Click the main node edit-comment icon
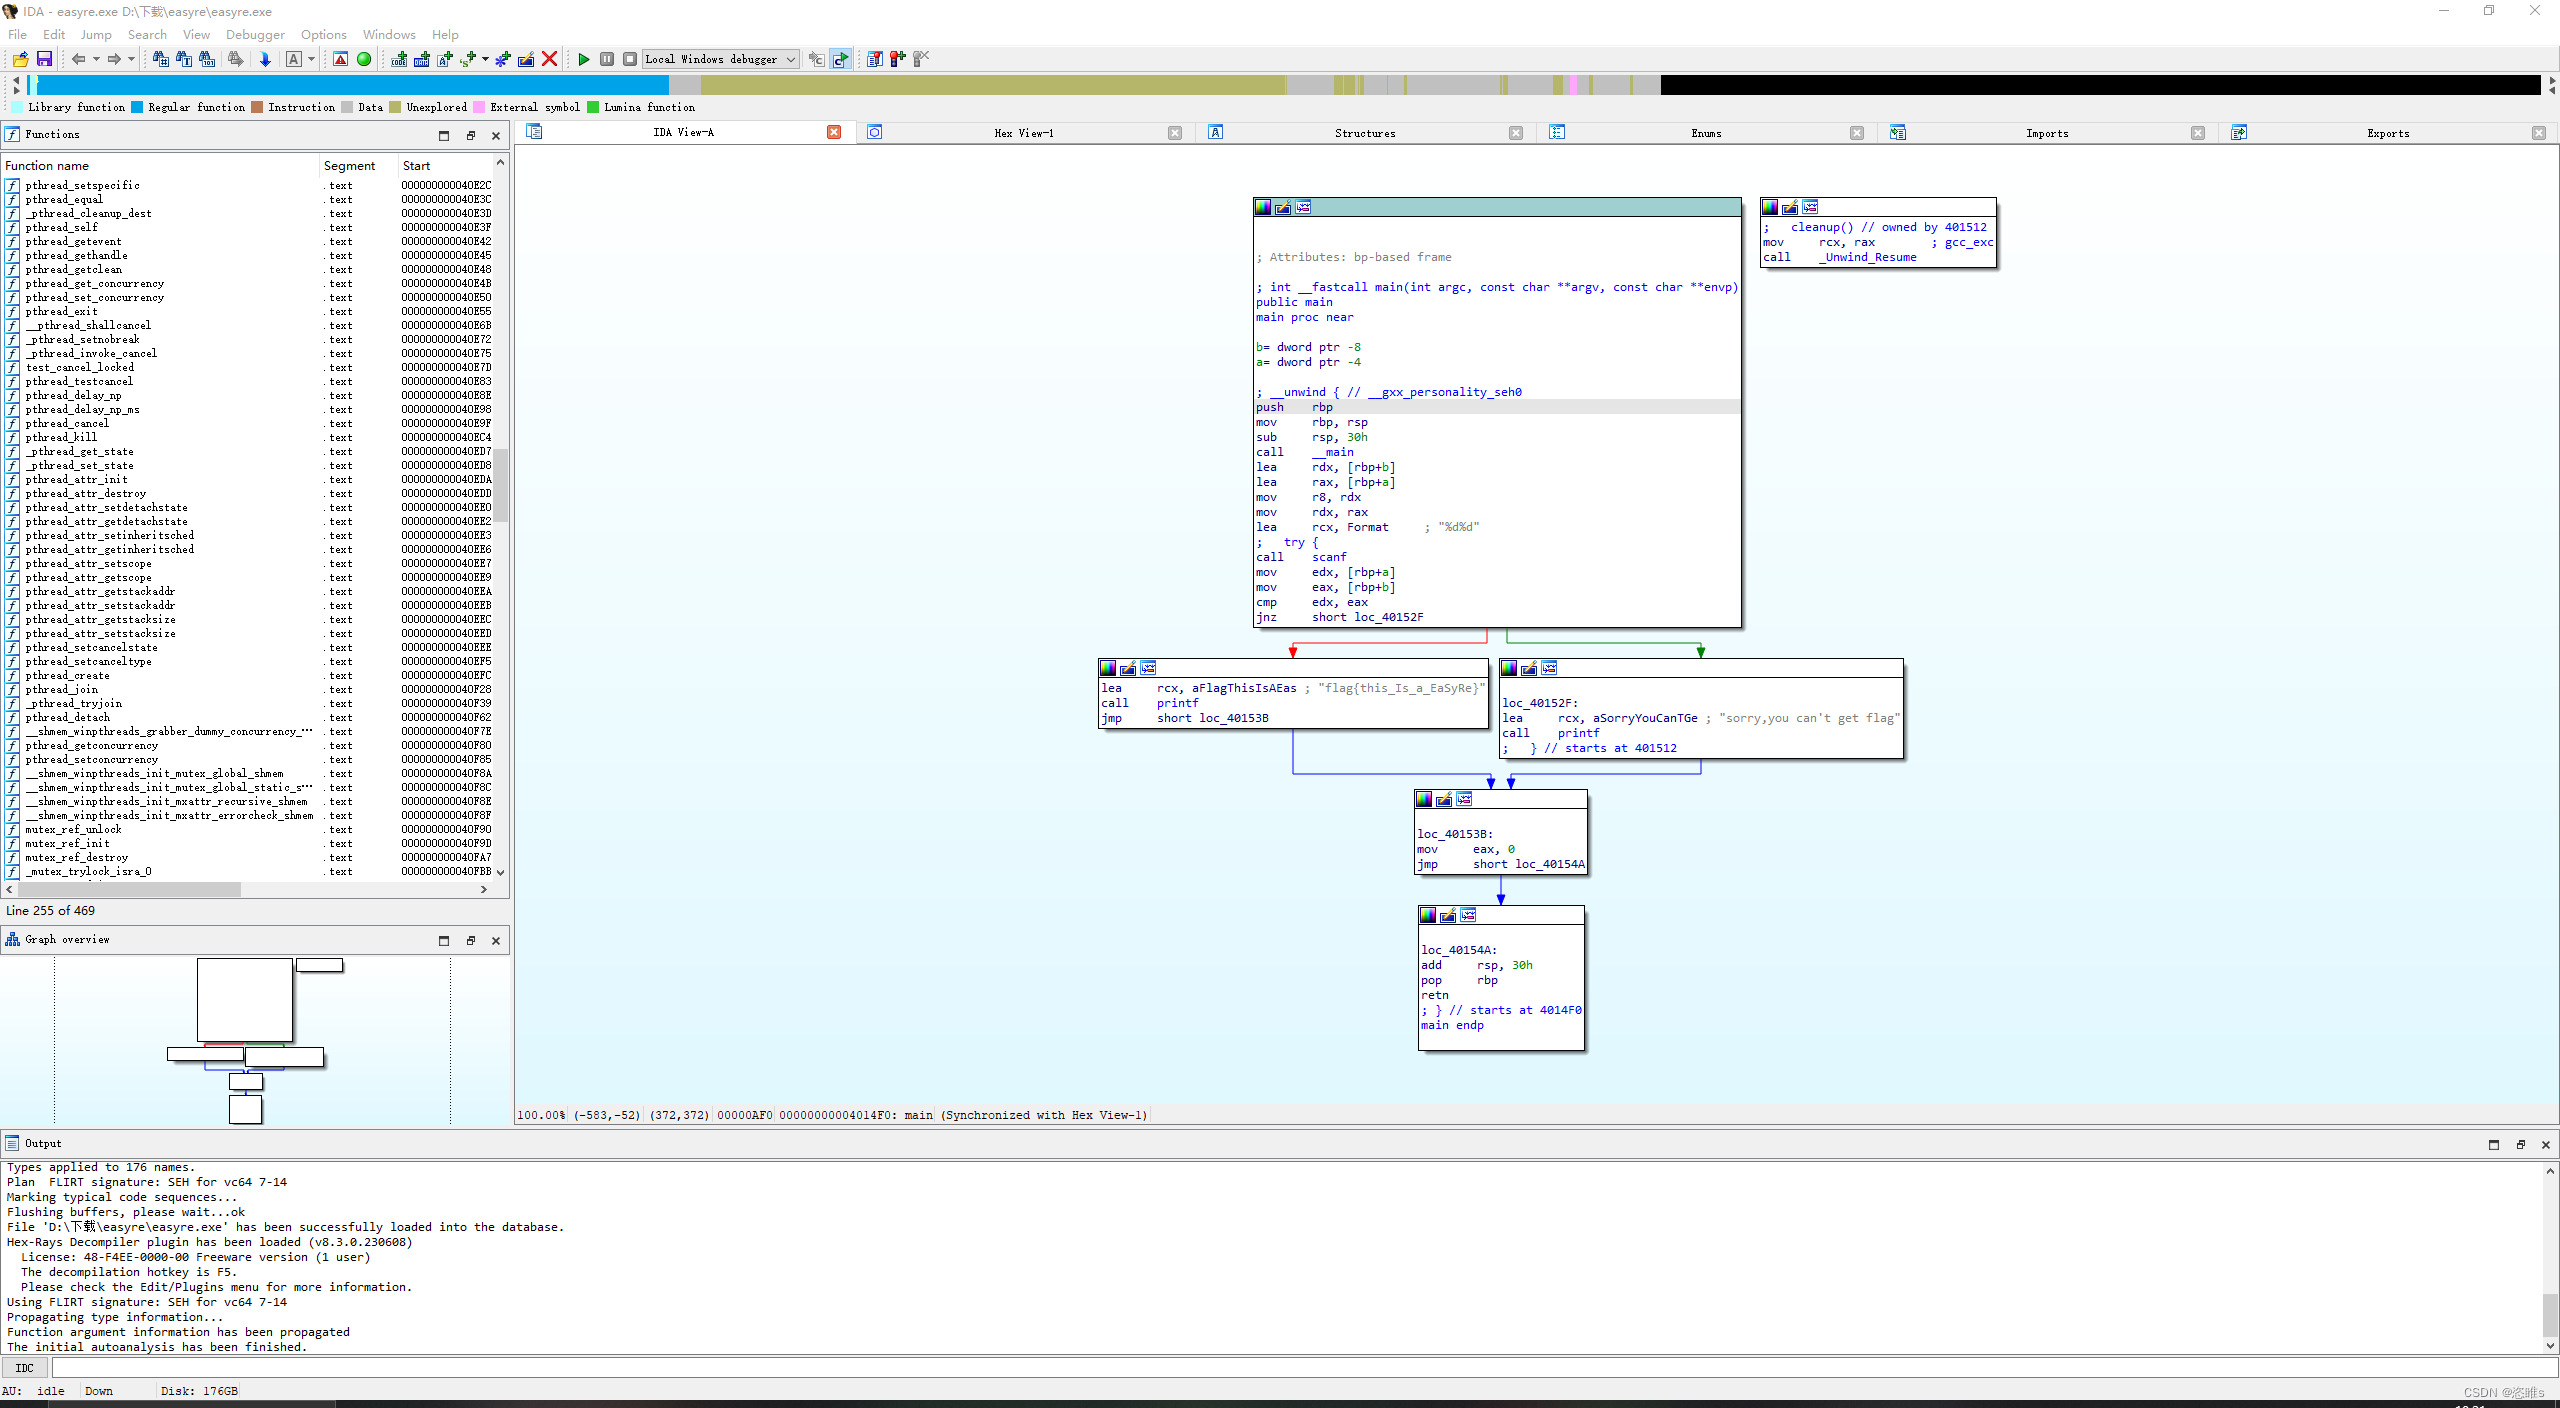 point(1284,207)
